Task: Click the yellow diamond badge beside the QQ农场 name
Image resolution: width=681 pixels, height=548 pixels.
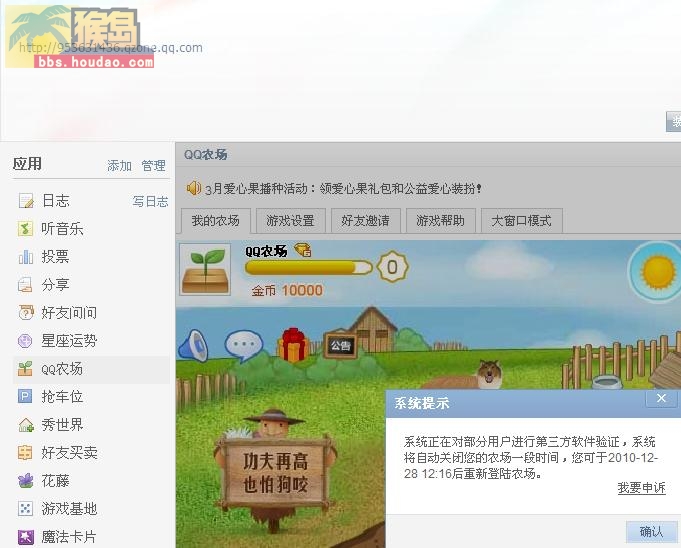Action: coord(303,250)
